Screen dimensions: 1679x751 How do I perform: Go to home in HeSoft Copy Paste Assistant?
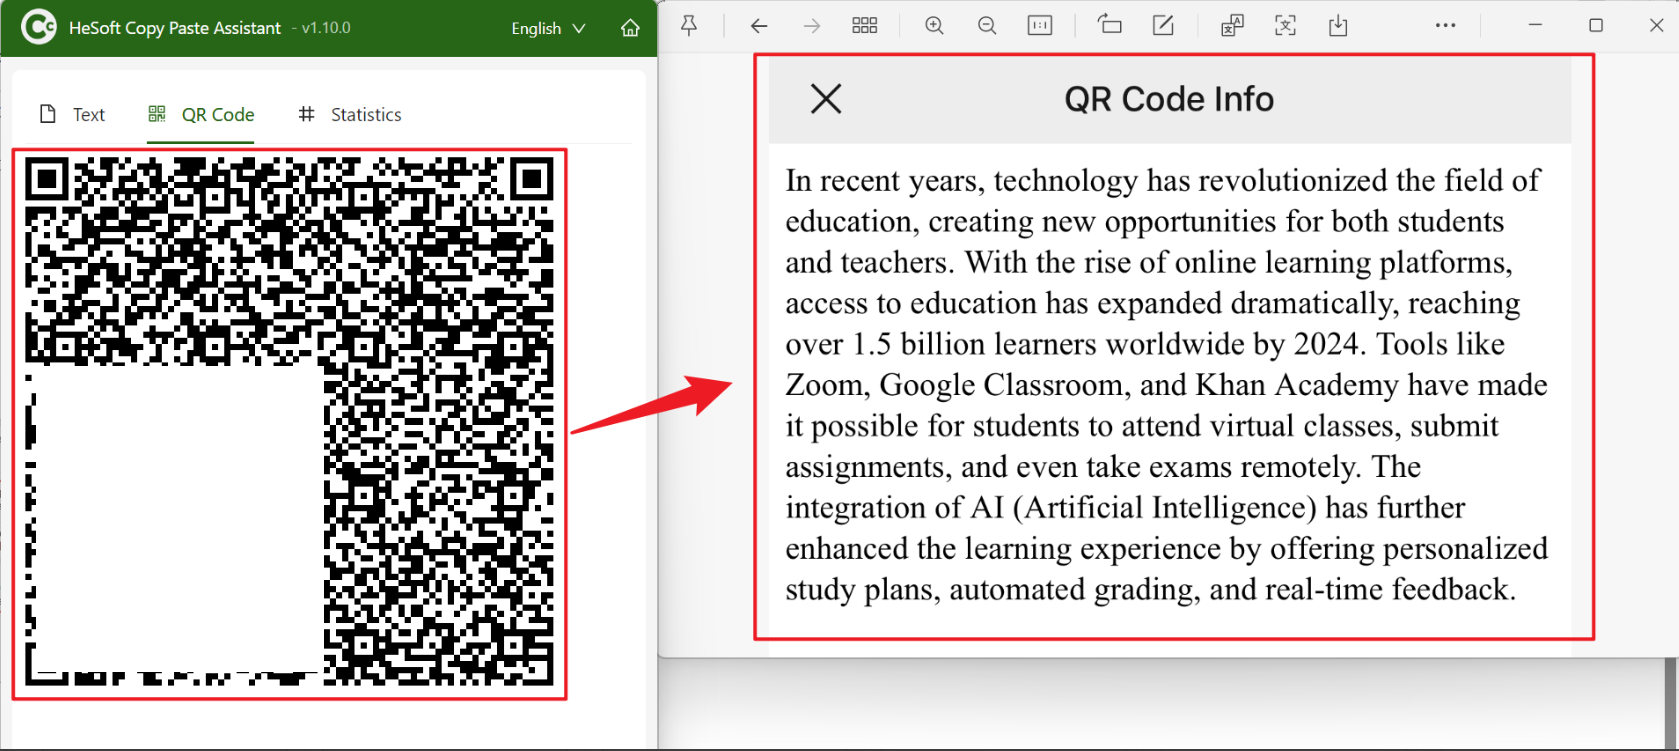click(x=630, y=28)
